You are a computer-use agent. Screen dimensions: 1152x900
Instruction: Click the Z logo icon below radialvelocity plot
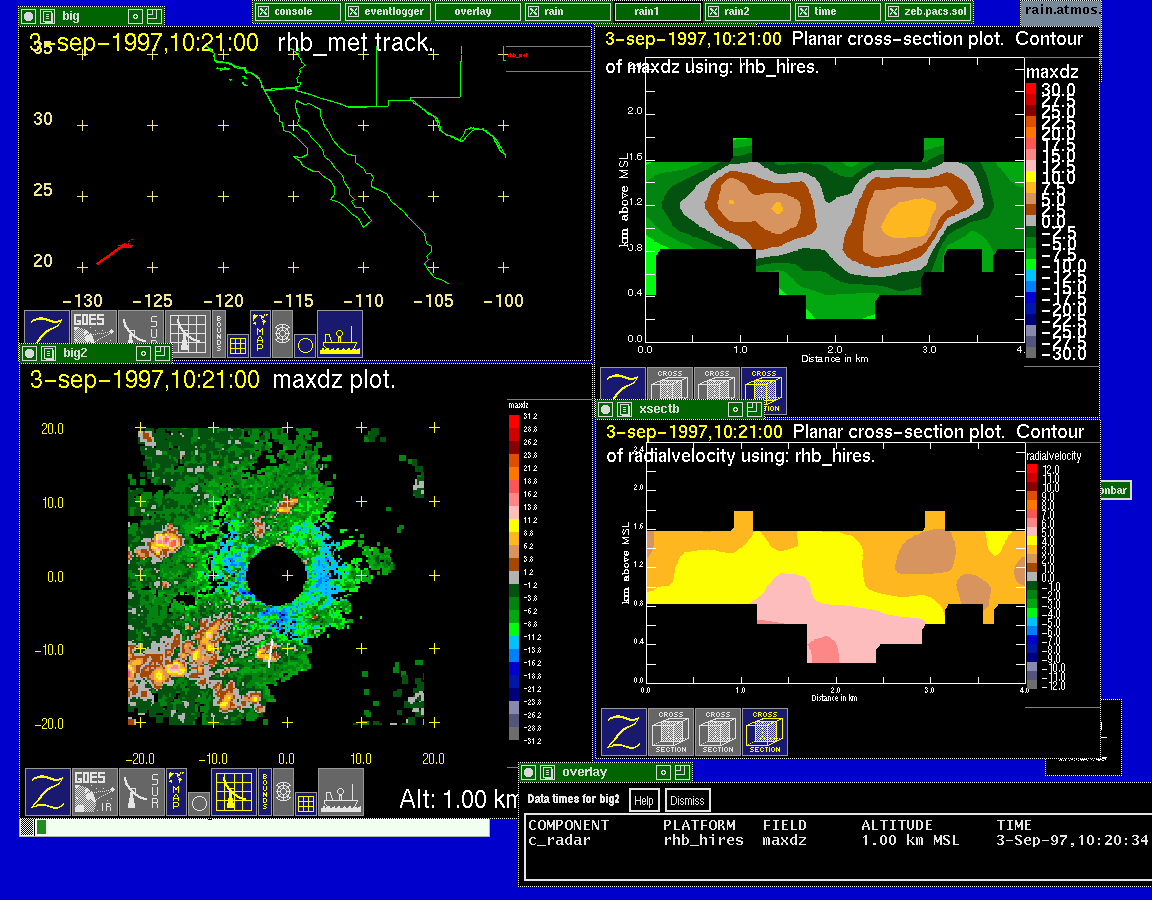[623, 732]
